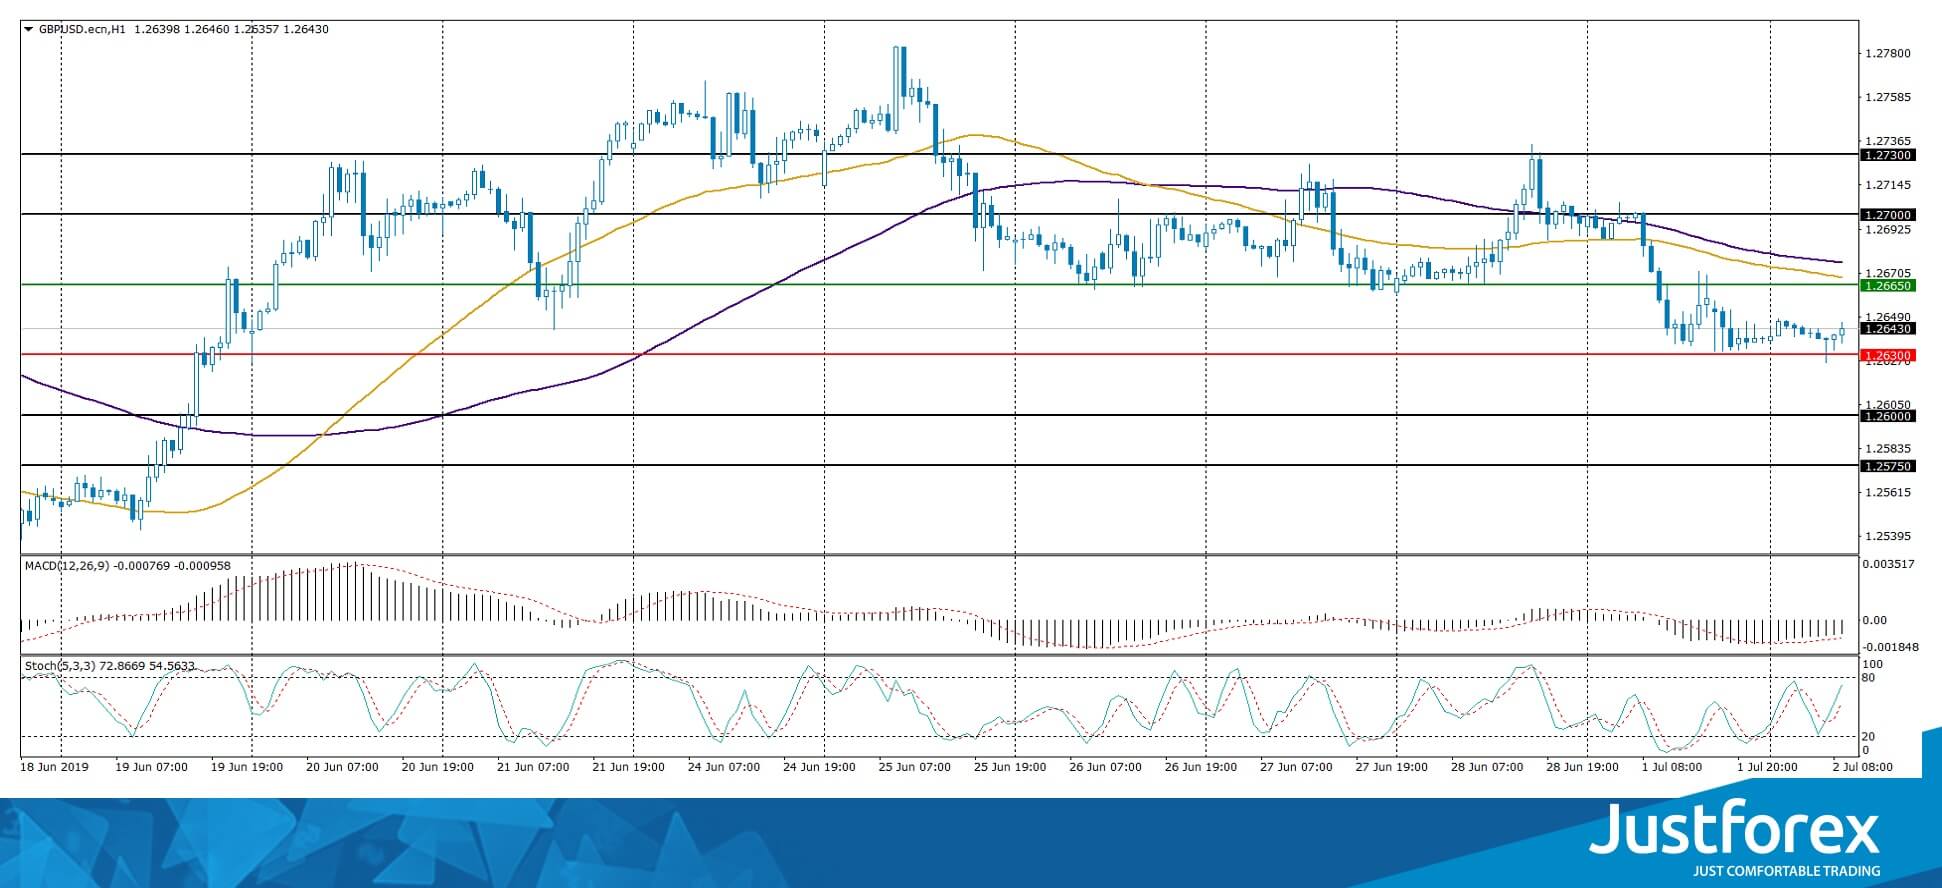
Task: Click the 19 Jun 07:00 time label
Action: 152,767
